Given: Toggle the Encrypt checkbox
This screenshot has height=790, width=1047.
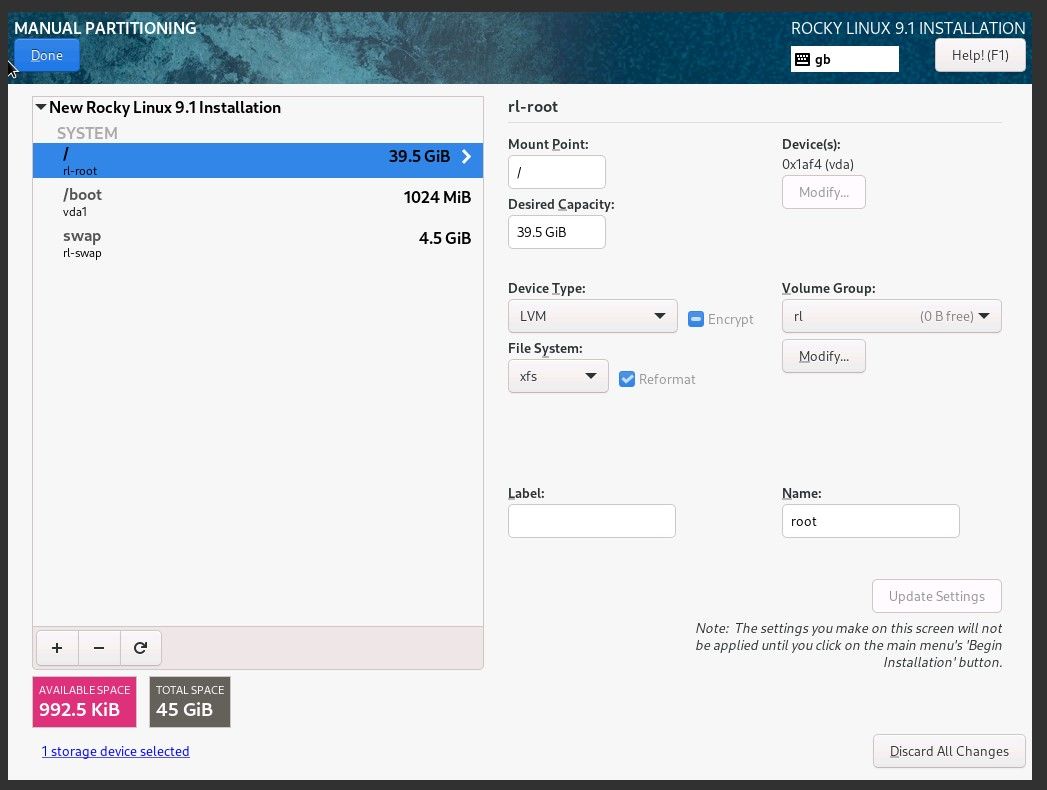Looking at the screenshot, I should (696, 319).
